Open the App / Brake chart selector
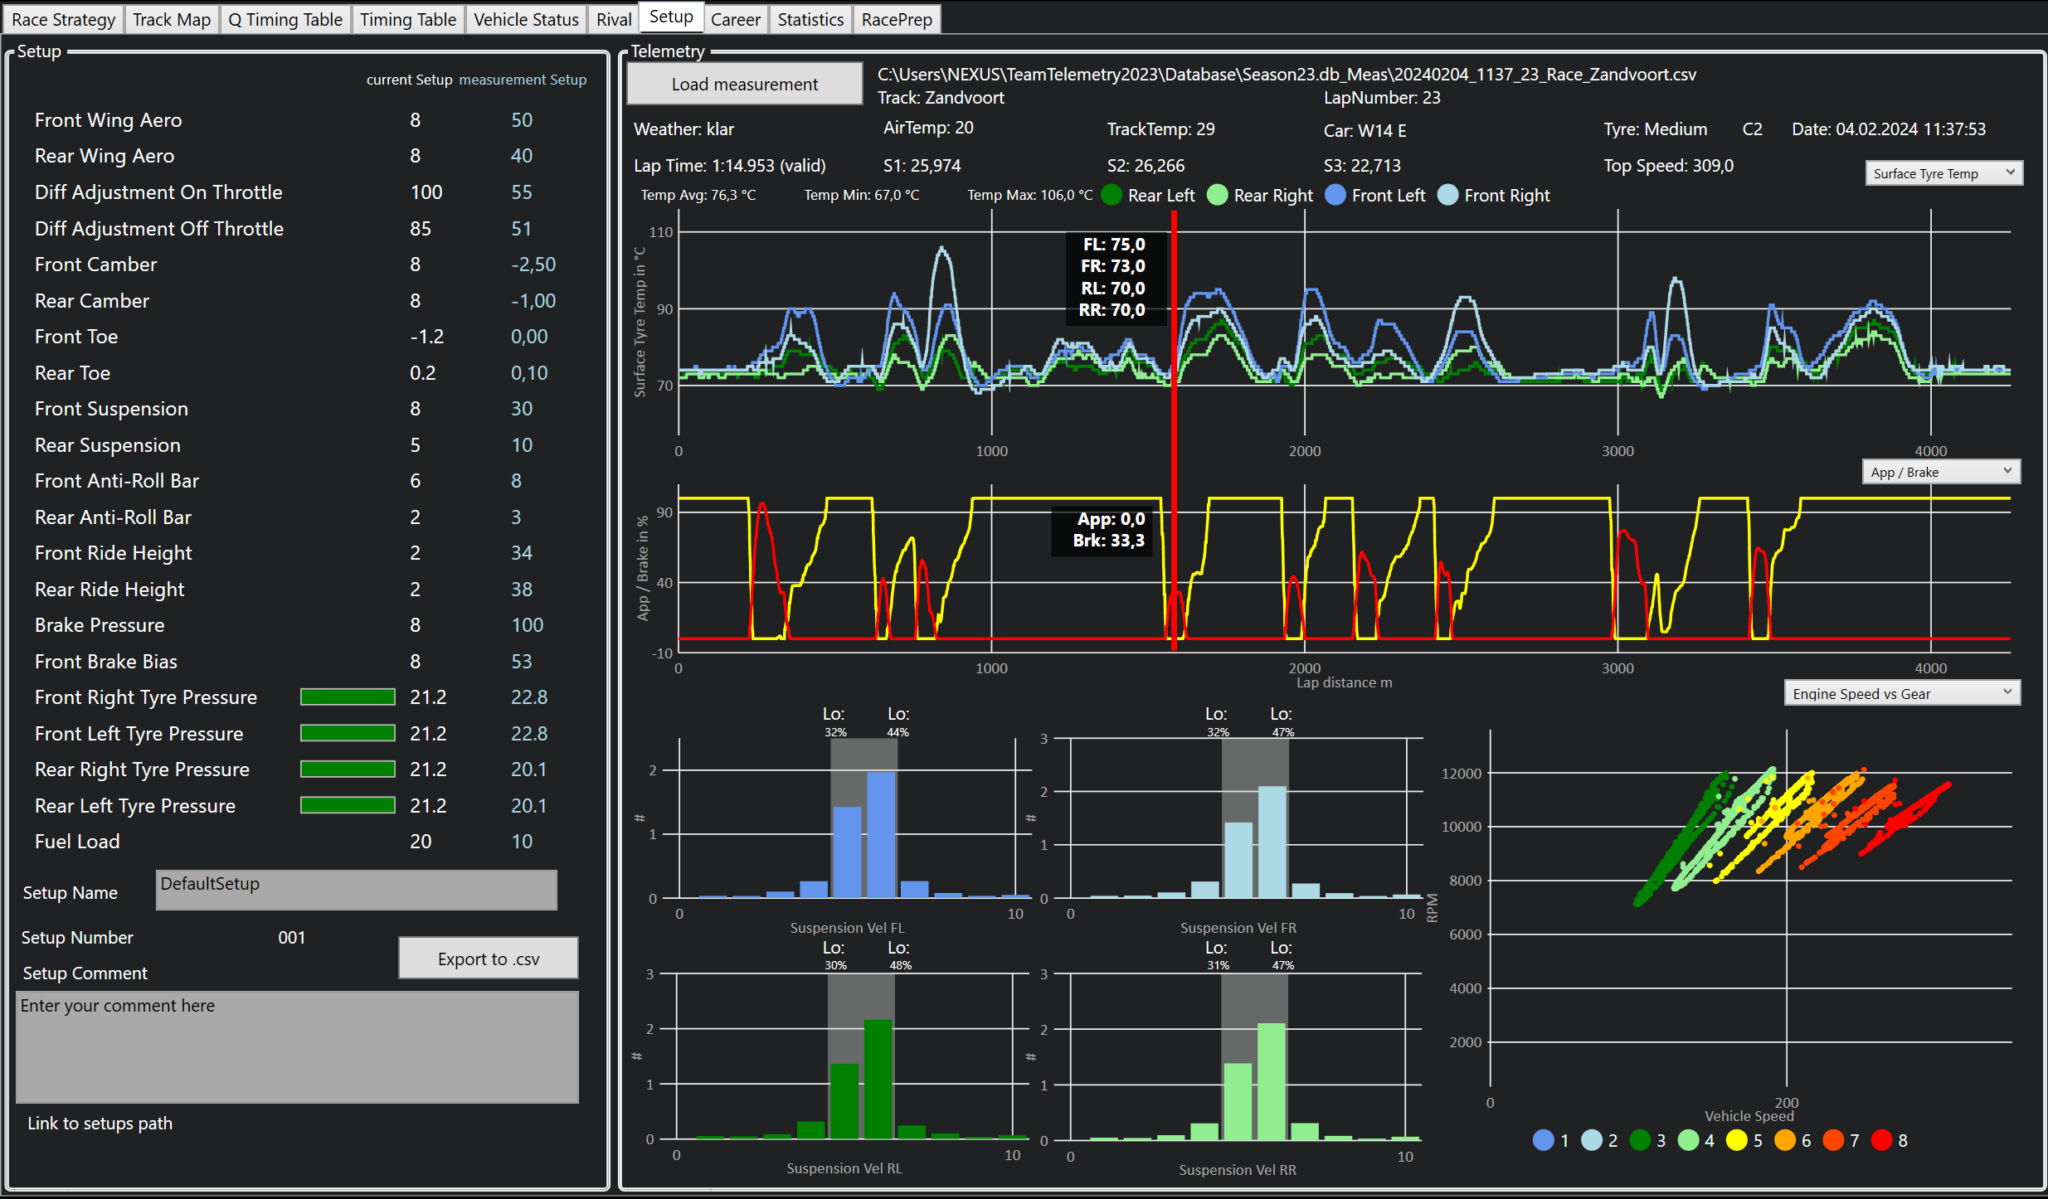 pyautogui.click(x=1939, y=471)
